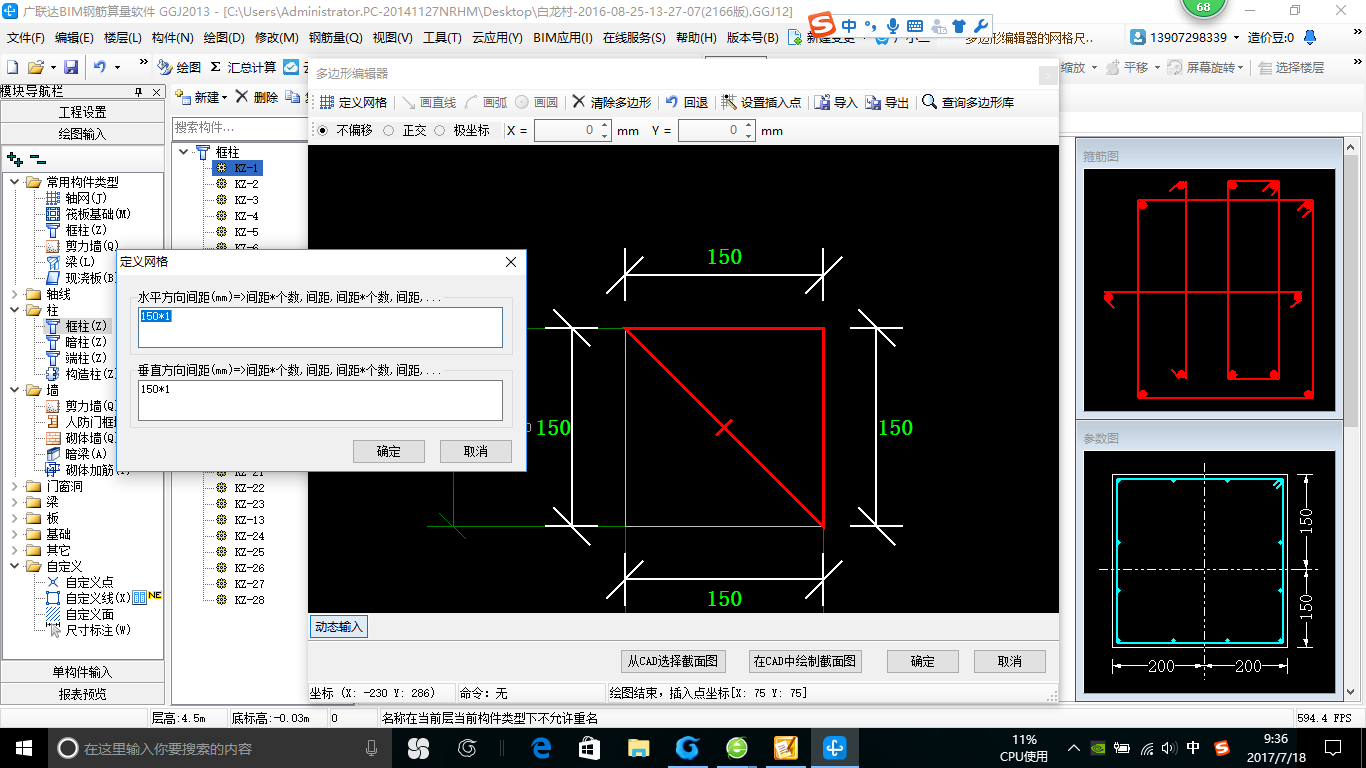Image resolution: width=1366 pixels, height=768 pixels.
Task: Select the 画直线 draw line tool
Action: (x=428, y=102)
